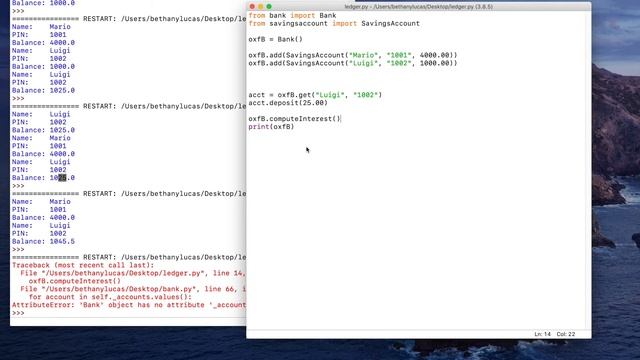Click the highlighted '25' in shell balance
This screenshot has width=640, height=360.
click(62, 178)
